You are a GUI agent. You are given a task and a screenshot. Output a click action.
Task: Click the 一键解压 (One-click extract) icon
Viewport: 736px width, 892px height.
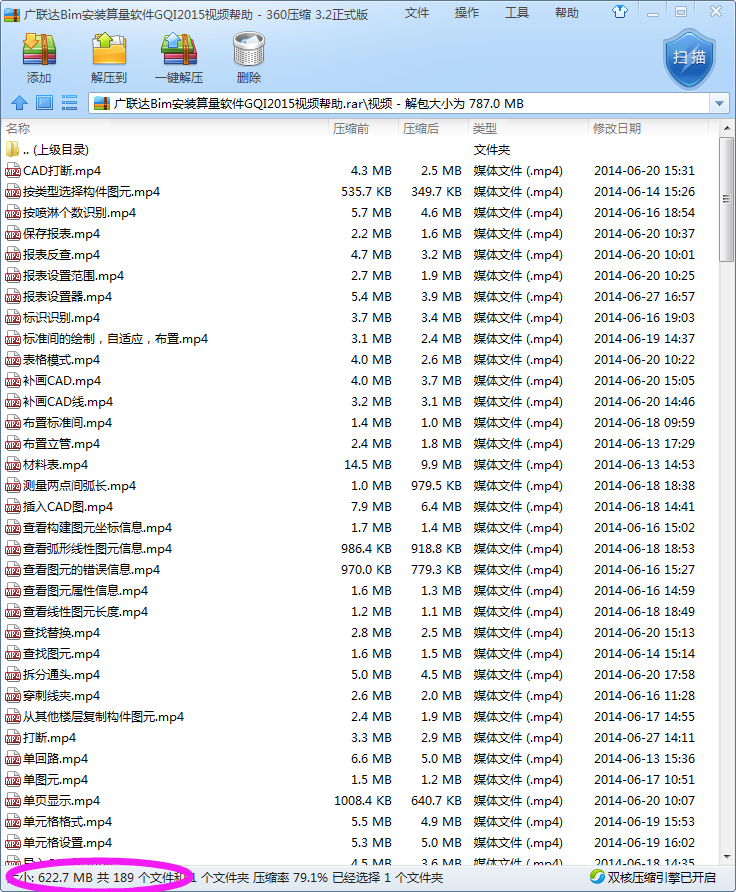[179, 49]
